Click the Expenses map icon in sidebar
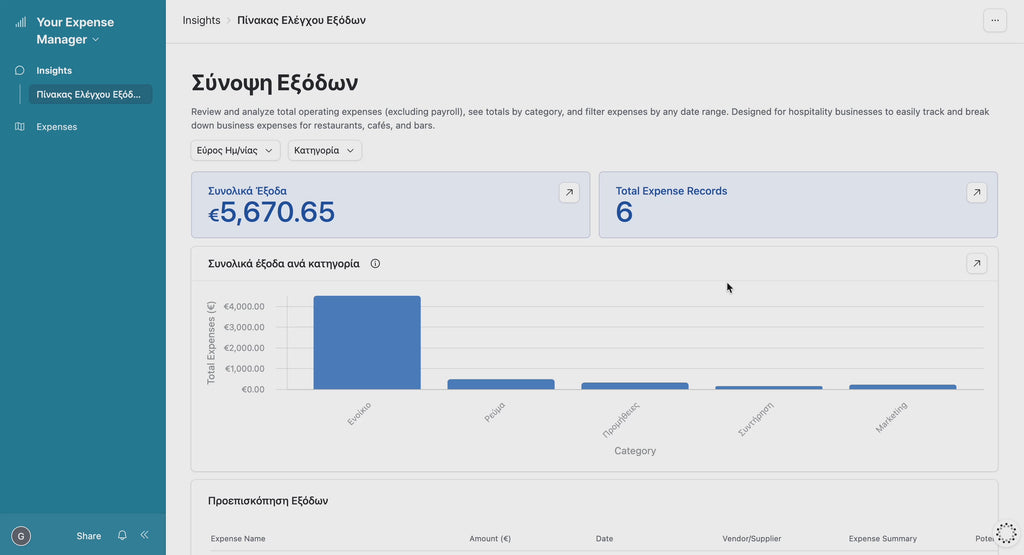Screen dimensions: 1024x555 click(20, 127)
